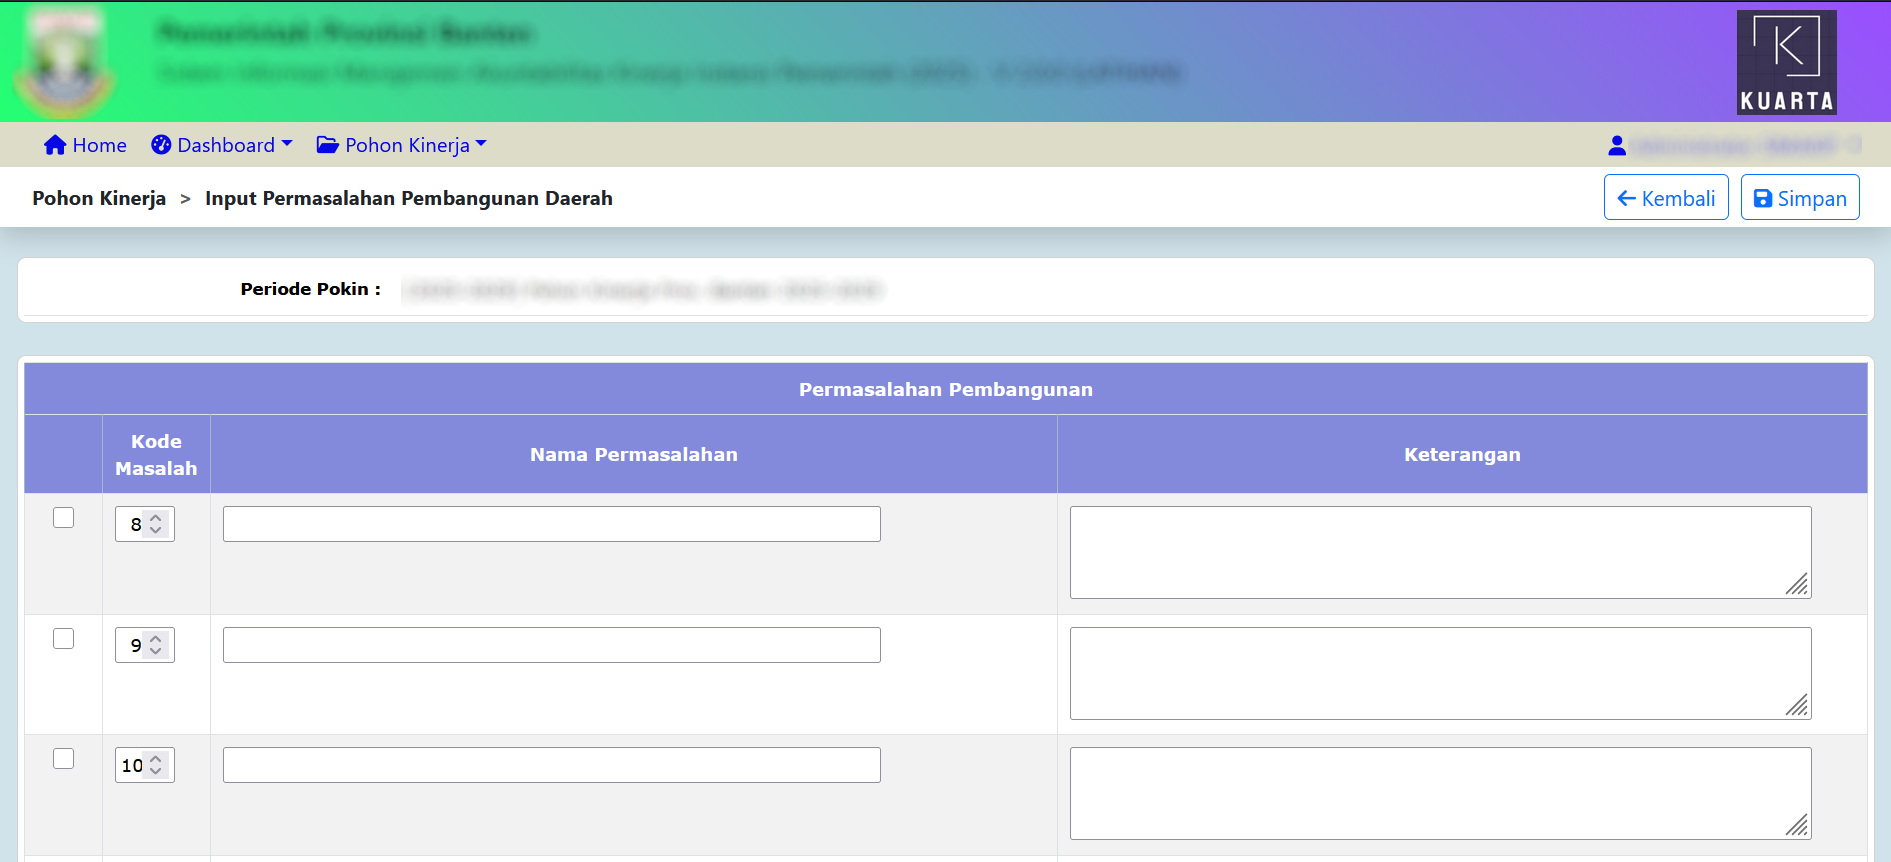
Task: Click the Keterangan textarea in row 8
Action: pos(1441,553)
